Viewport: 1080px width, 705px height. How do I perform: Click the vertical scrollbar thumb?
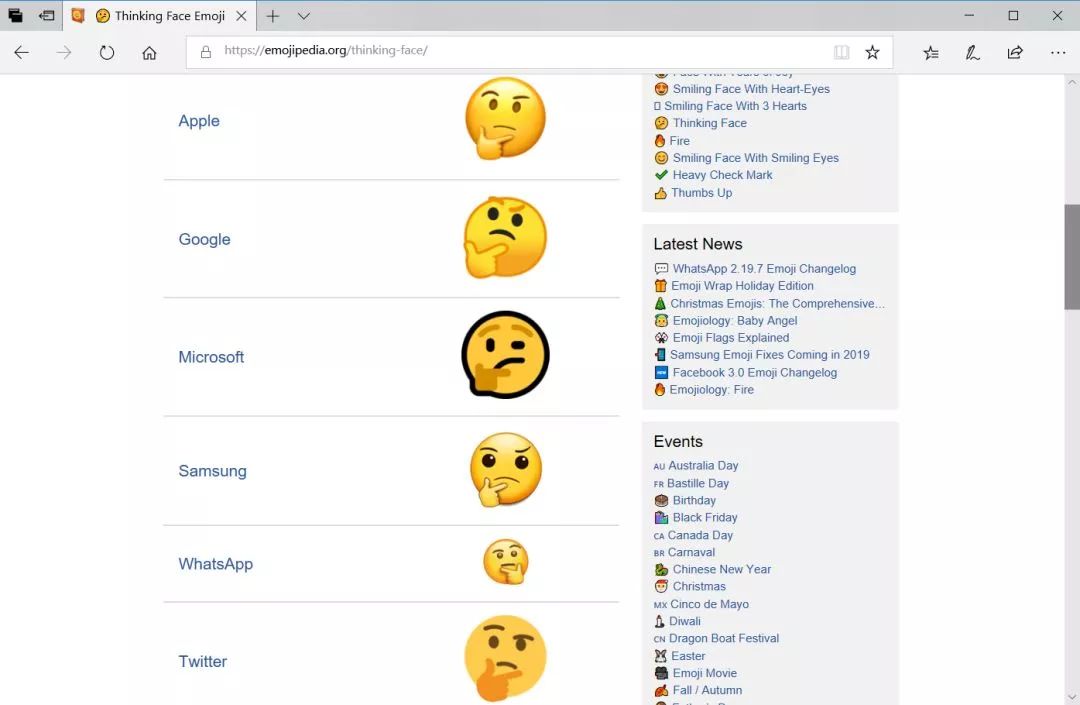(1072, 257)
